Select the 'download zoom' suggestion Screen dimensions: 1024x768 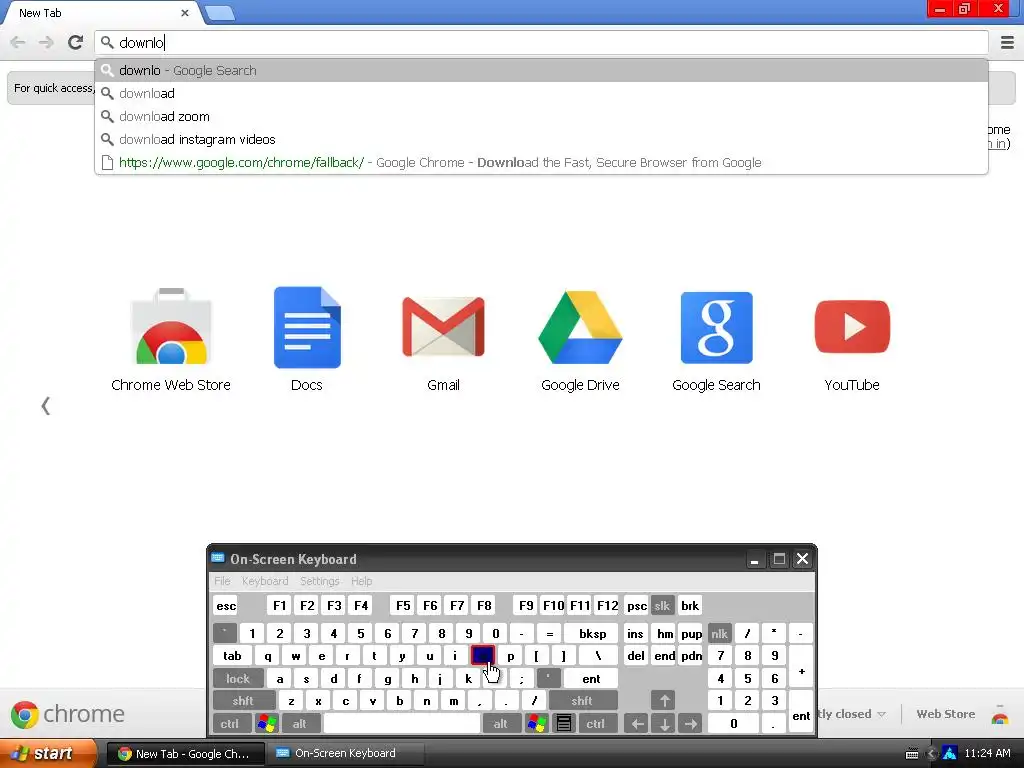(541, 116)
